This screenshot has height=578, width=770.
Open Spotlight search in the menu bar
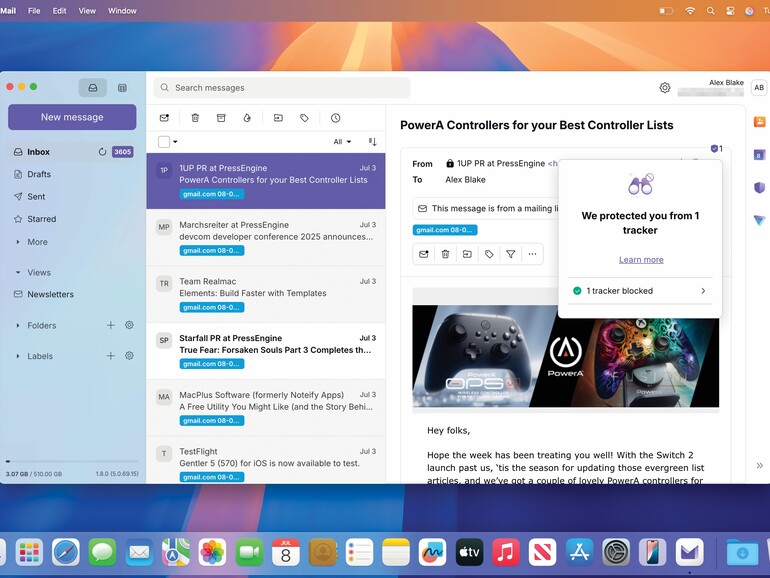(x=711, y=11)
